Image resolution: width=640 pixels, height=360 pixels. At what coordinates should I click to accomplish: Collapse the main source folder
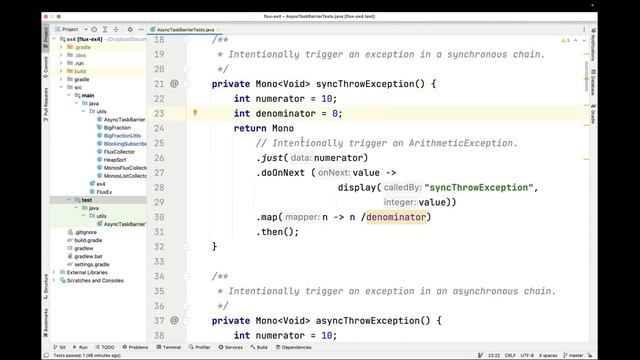point(69,96)
